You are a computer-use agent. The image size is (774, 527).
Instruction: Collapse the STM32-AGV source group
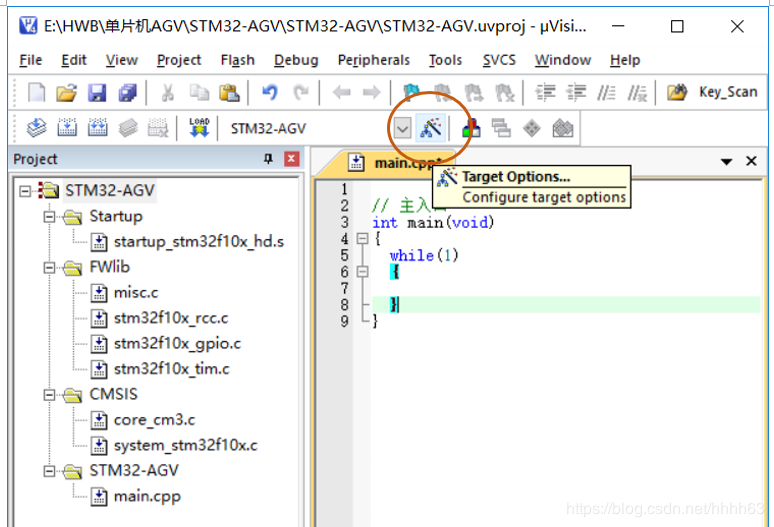pos(49,471)
